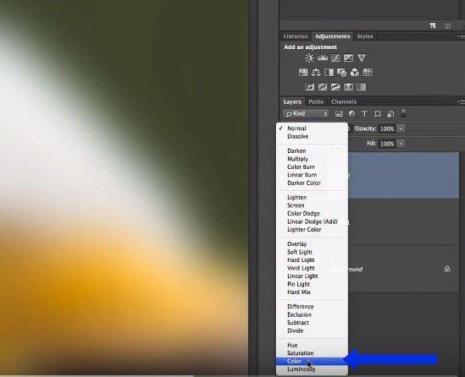Click the Opacity value field

pos(387,129)
